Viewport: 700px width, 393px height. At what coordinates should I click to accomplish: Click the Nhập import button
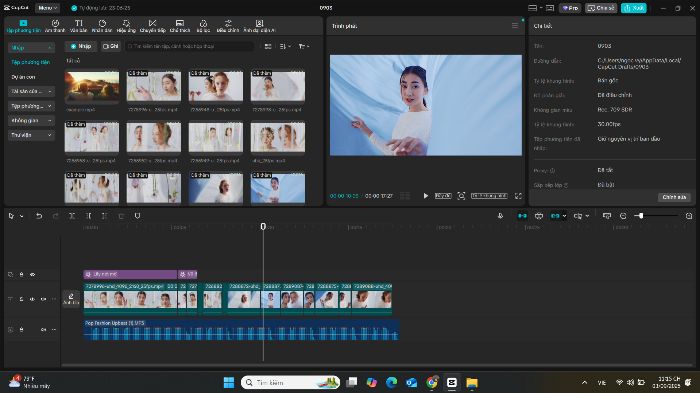pos(81,46)
